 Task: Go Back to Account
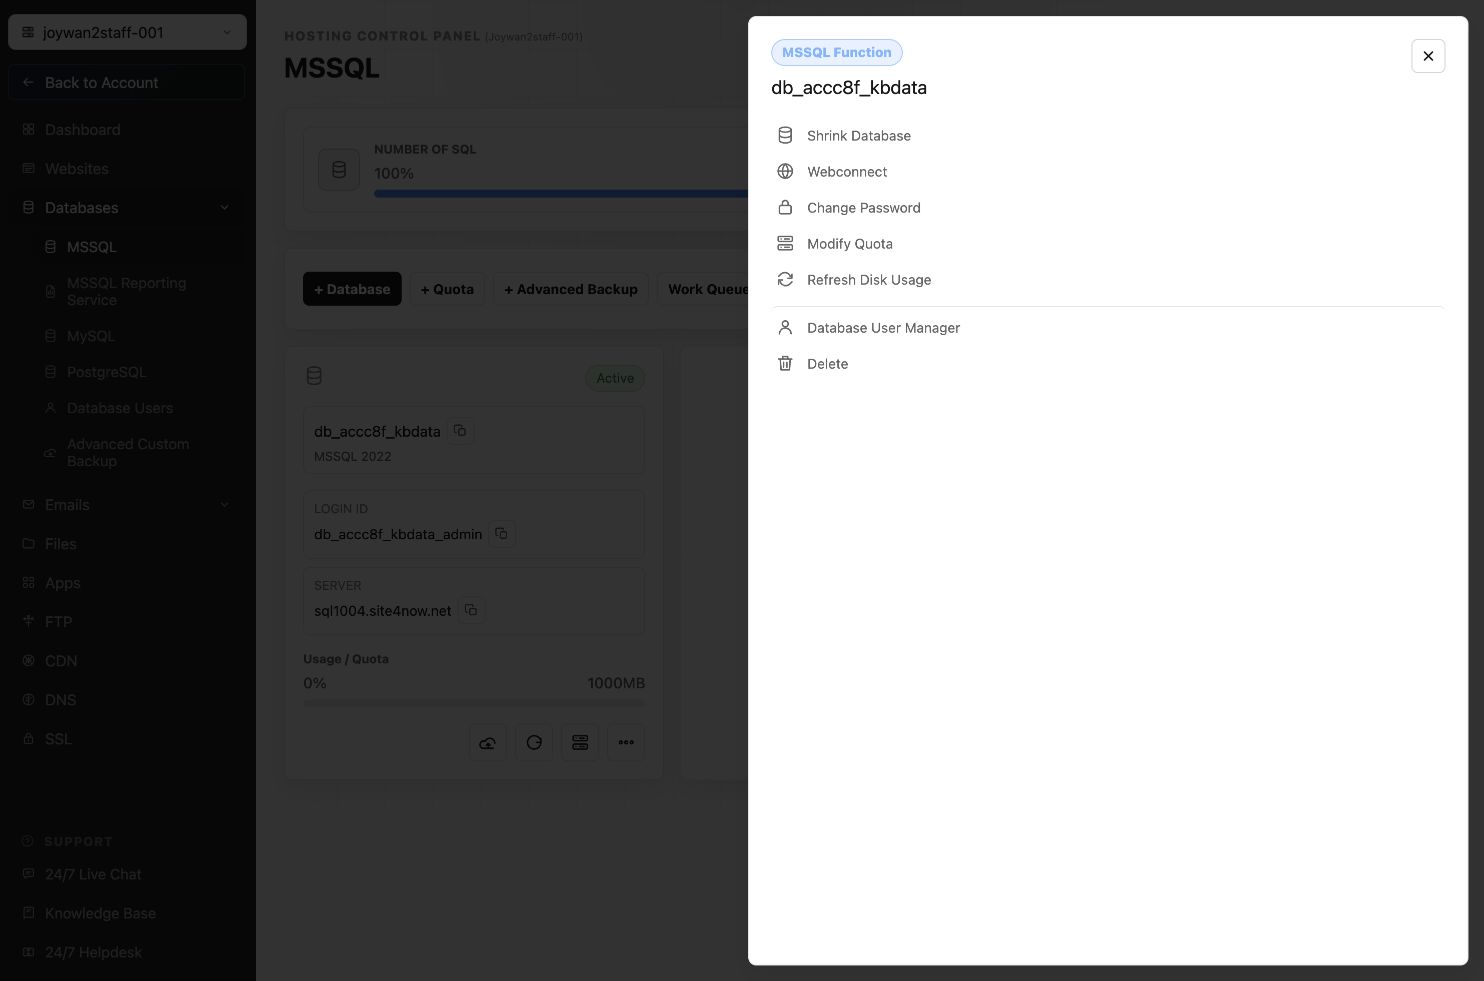pos(127,82)
